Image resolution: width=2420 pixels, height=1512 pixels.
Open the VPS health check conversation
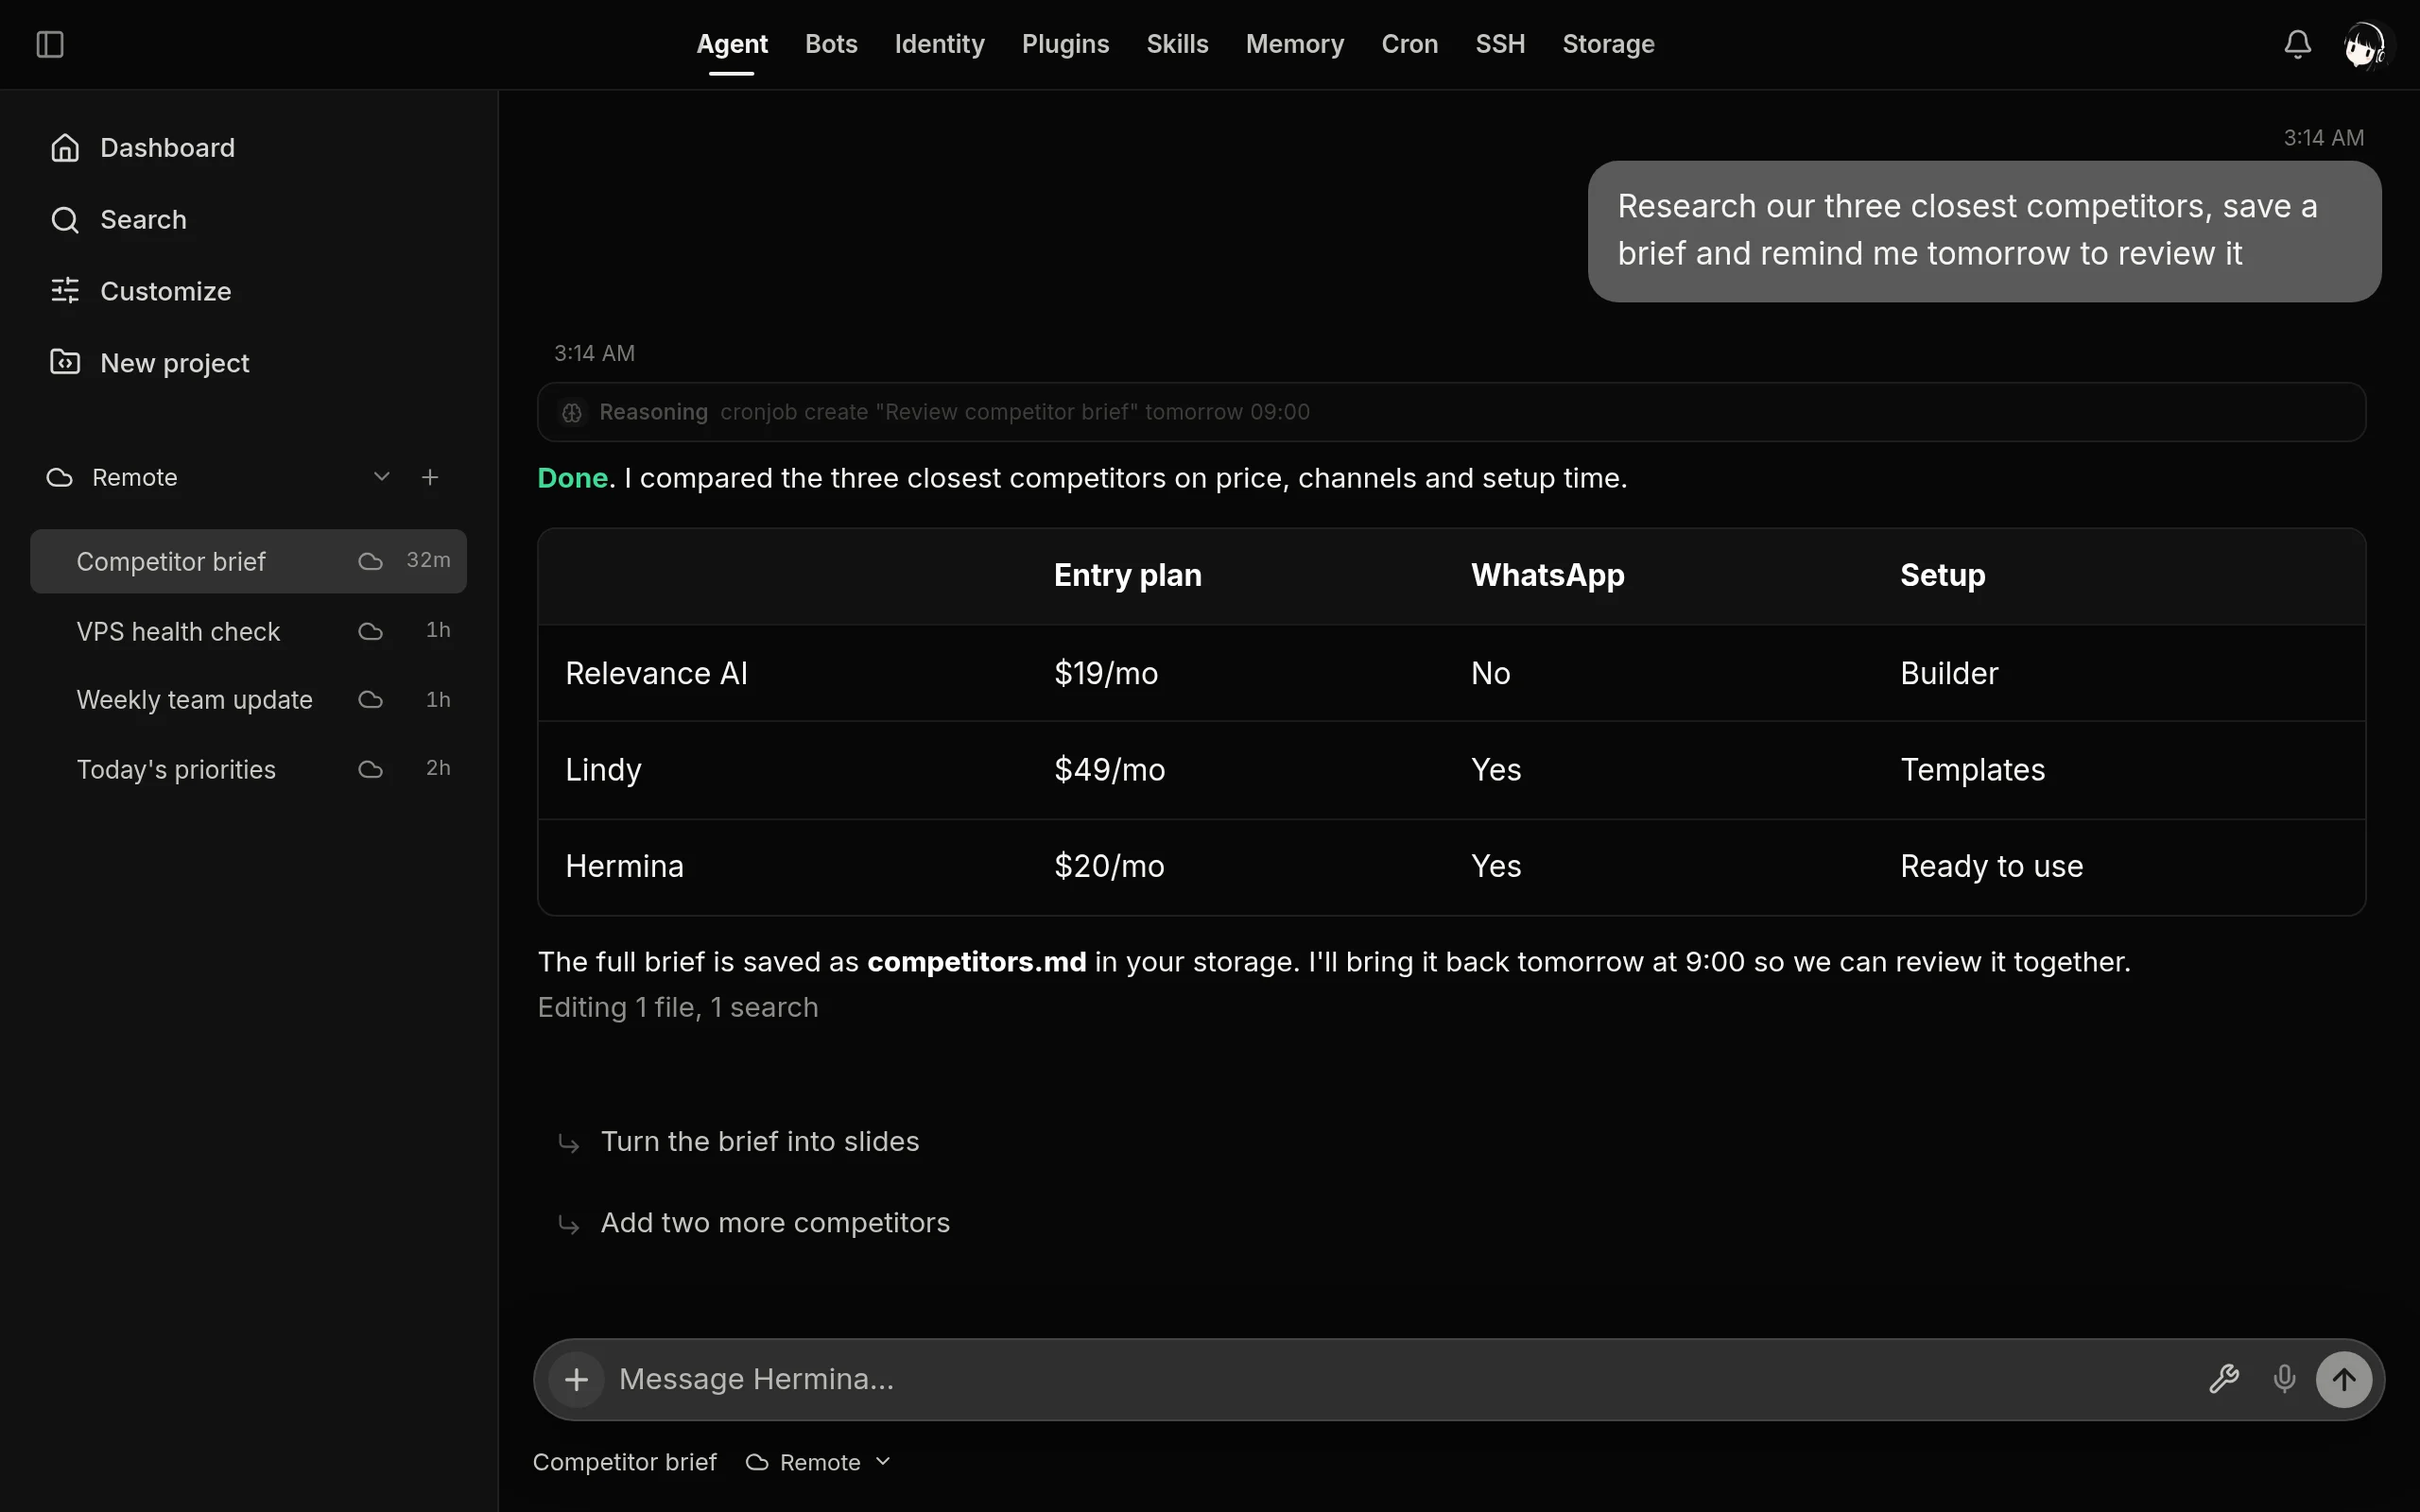tap(248, 631)
